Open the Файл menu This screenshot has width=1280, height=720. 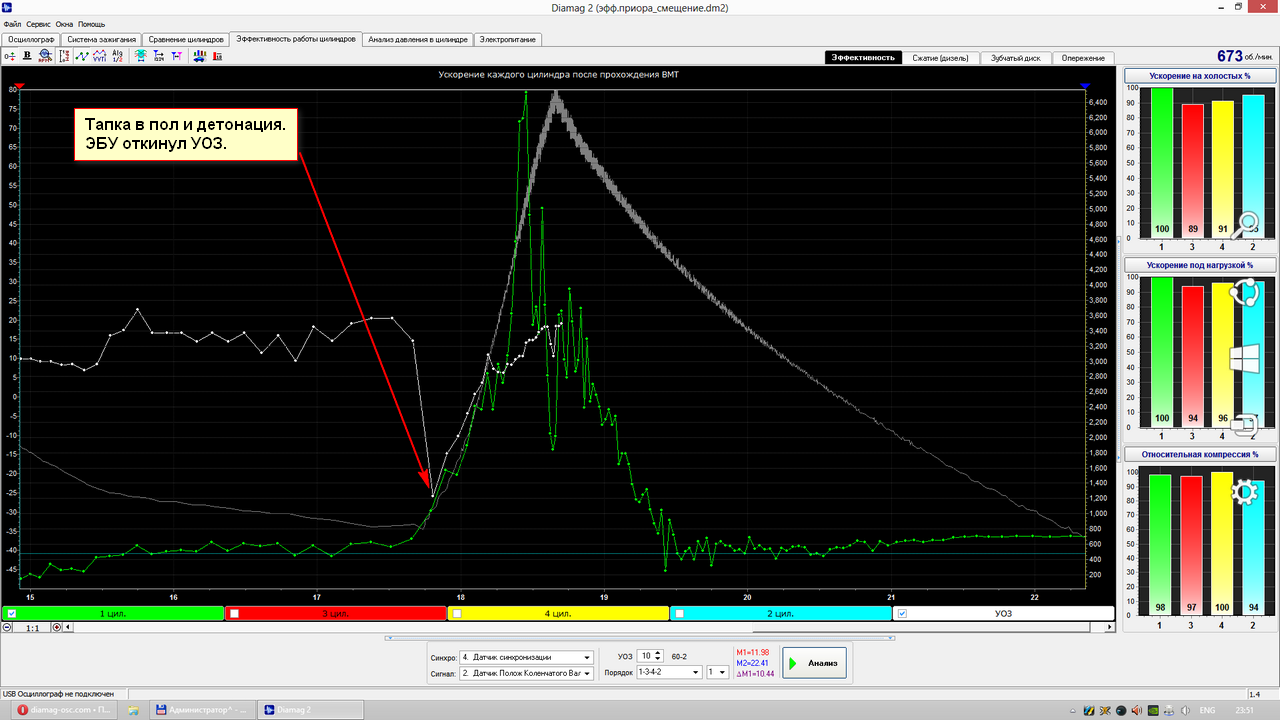[x=12, y=23]
